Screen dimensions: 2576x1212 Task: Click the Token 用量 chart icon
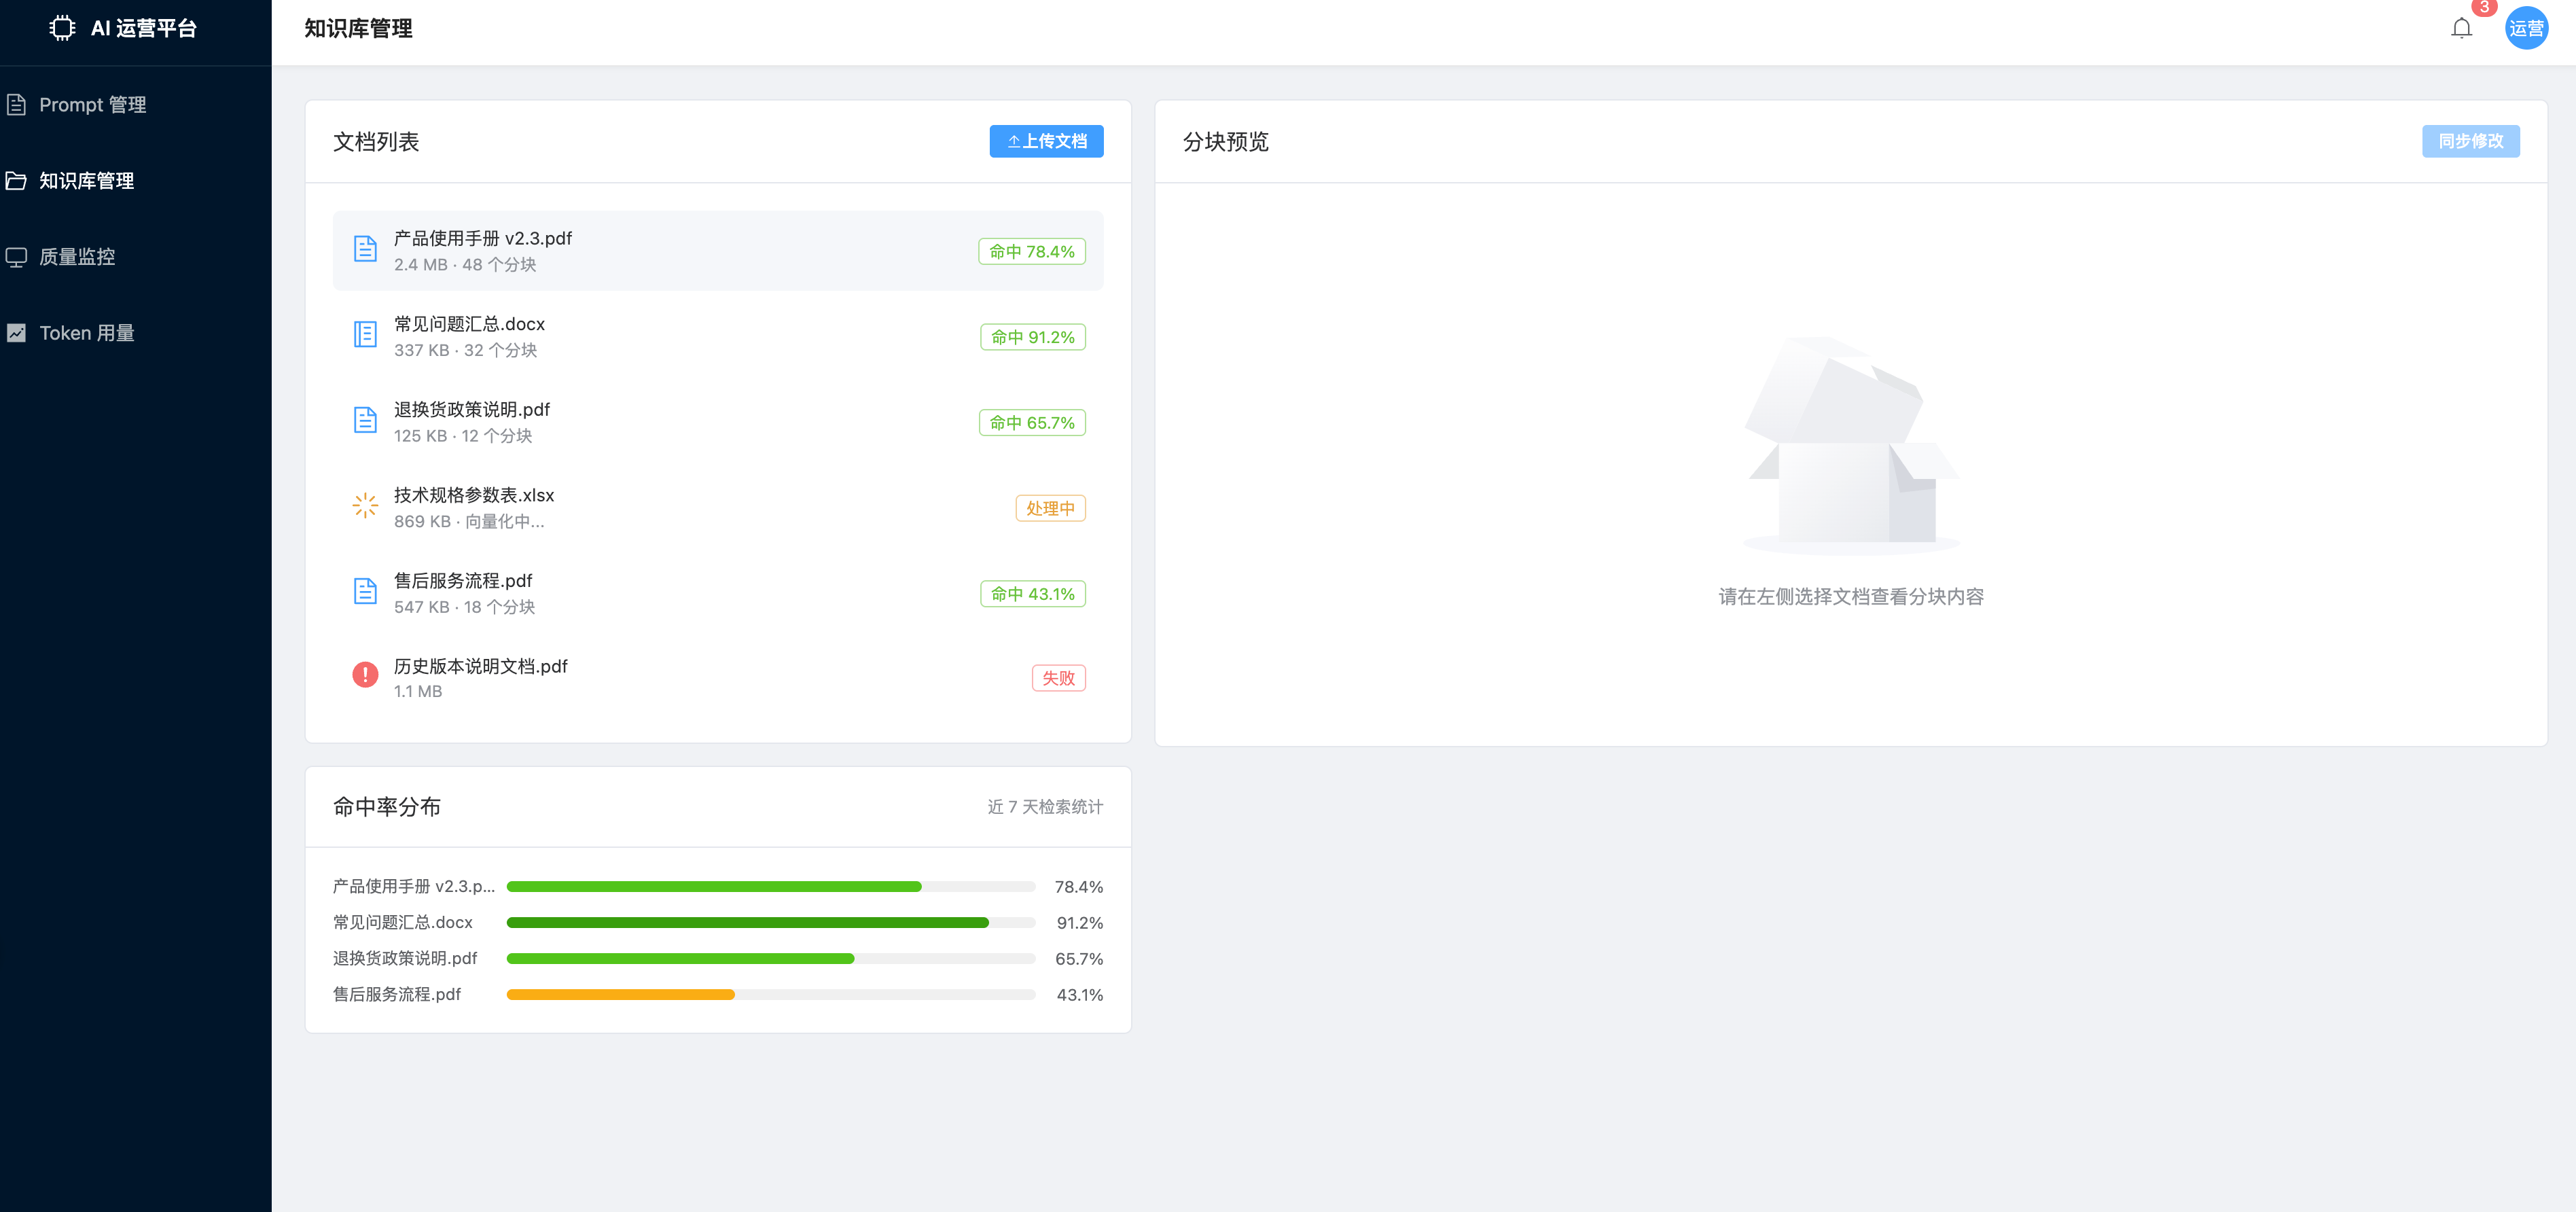click(x=16, y=333)
